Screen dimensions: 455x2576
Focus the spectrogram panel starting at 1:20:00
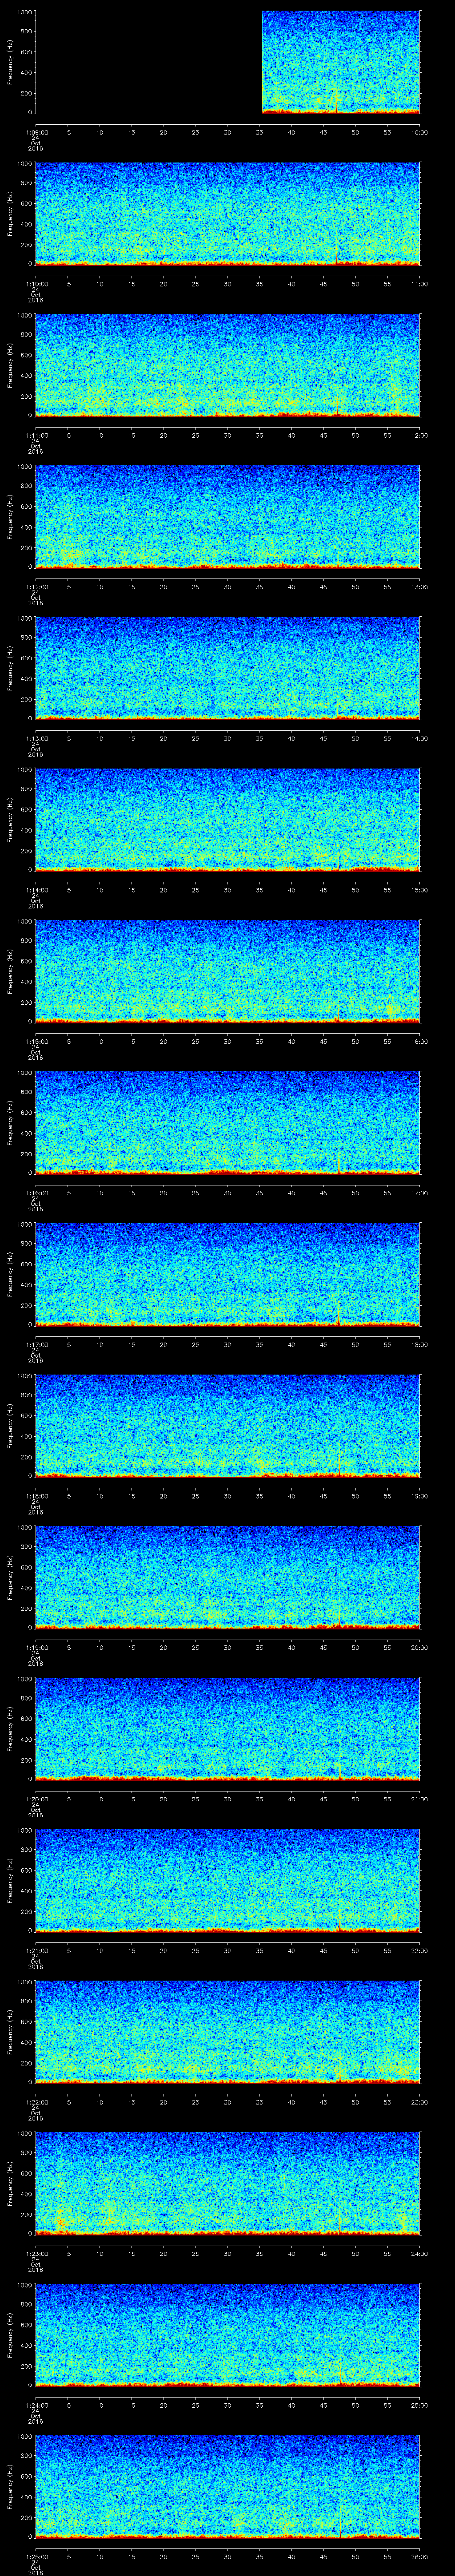228,1728
